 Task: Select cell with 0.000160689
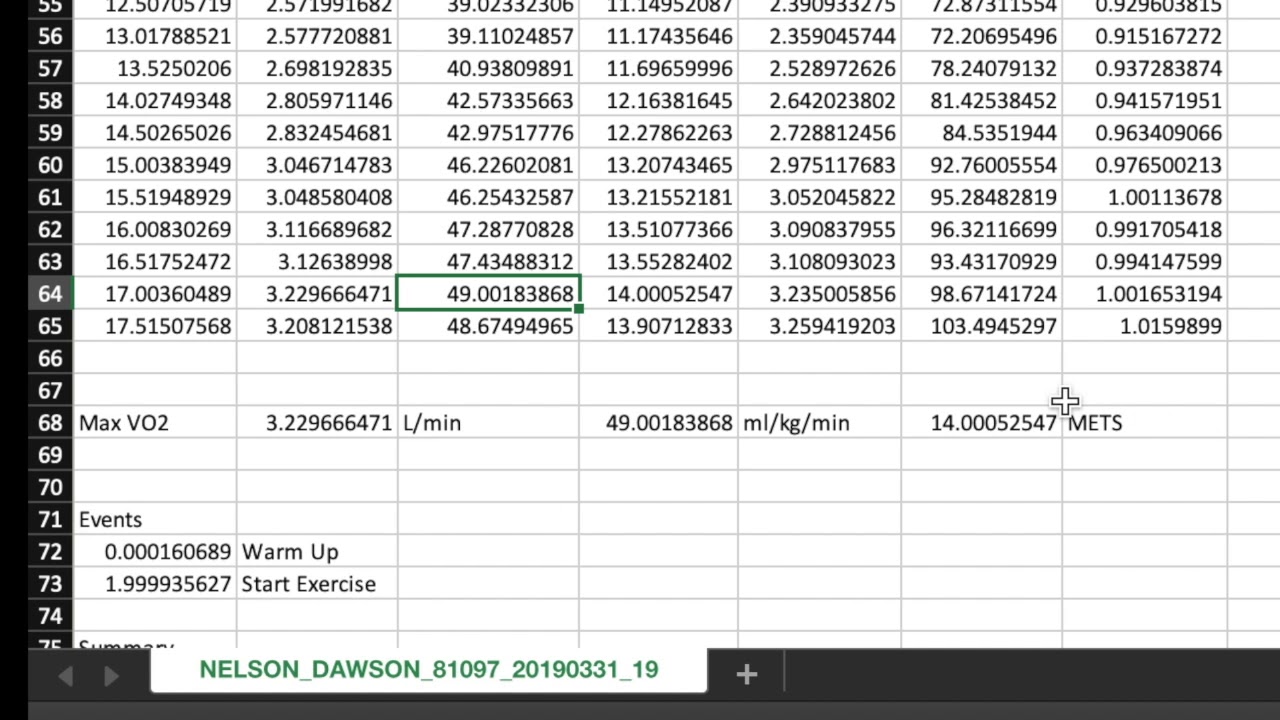(155, 552)
